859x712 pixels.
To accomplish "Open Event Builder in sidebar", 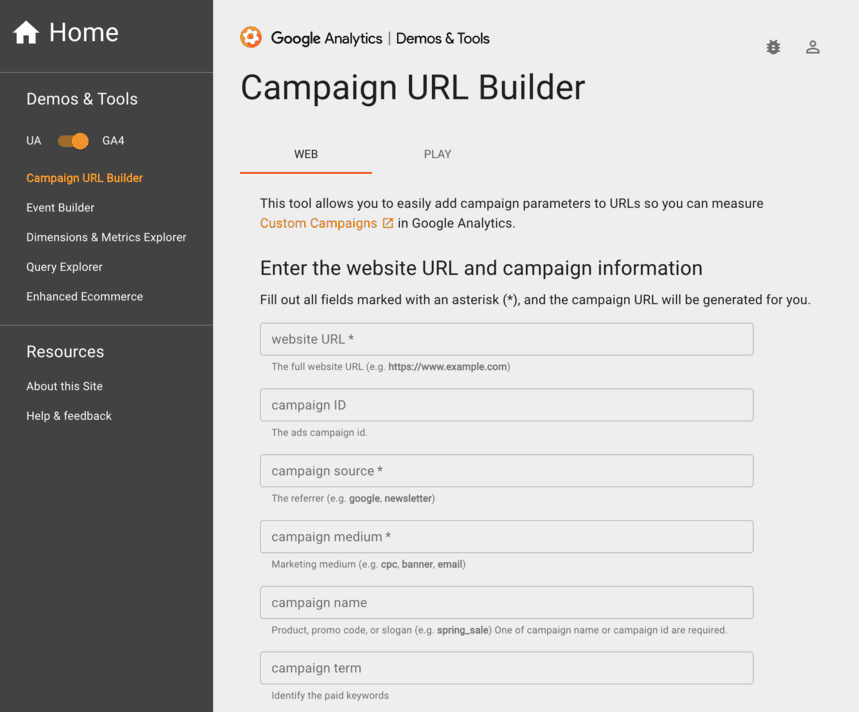I will pos(60,208).
